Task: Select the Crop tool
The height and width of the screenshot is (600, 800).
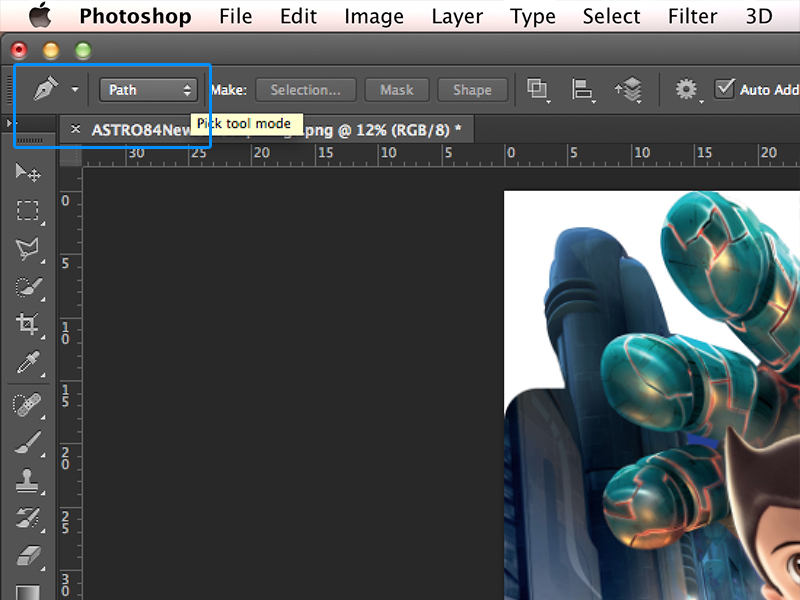Action: 28,324
